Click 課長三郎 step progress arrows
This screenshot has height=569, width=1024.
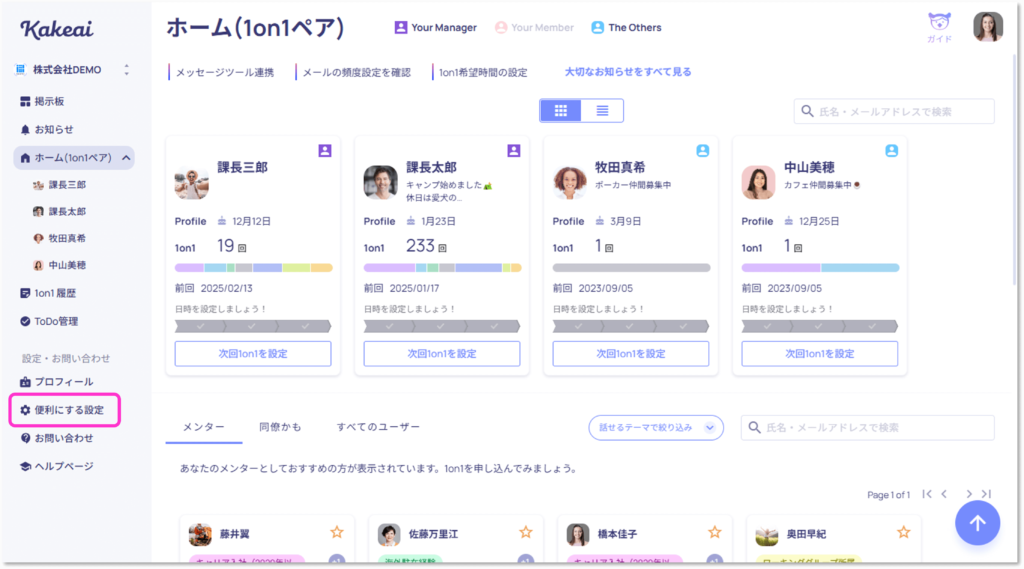click(x=253, y=326)
